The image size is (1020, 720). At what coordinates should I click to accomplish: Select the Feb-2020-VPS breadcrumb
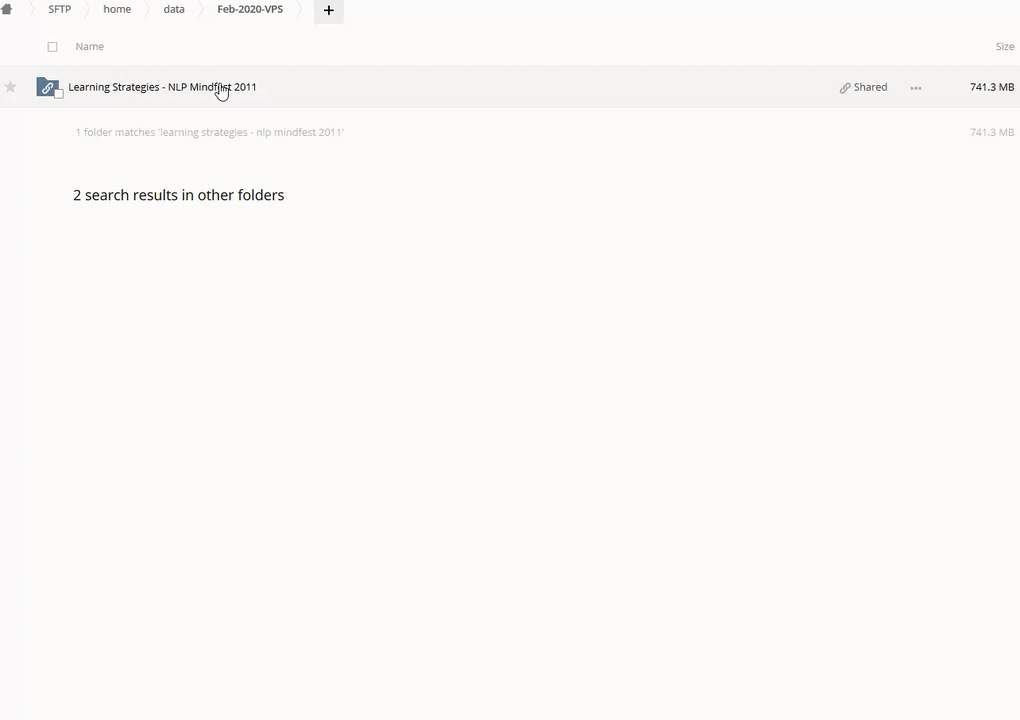coord(250,9)
